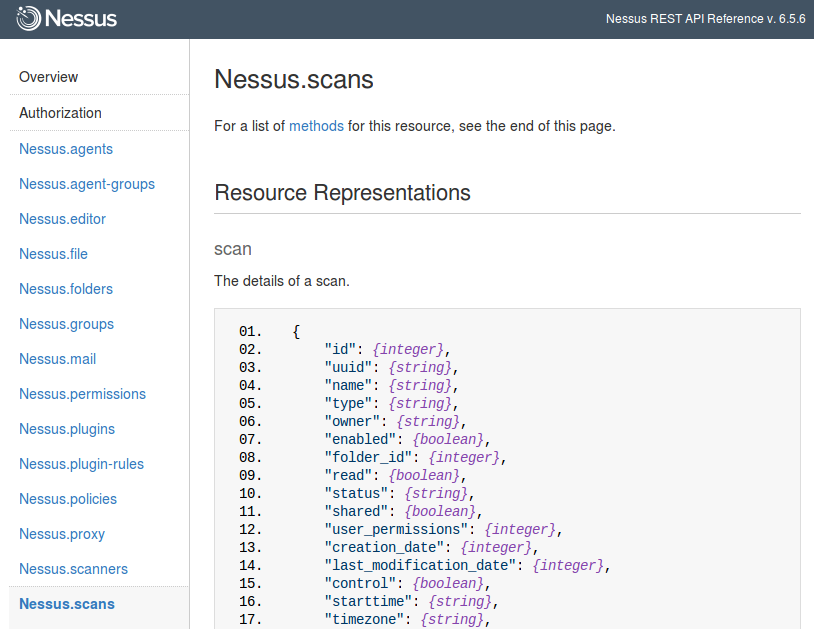The height and width of the screenshot is (629, 814).
Task: Open Nessus.proxy reference
Action: [62, 534]
